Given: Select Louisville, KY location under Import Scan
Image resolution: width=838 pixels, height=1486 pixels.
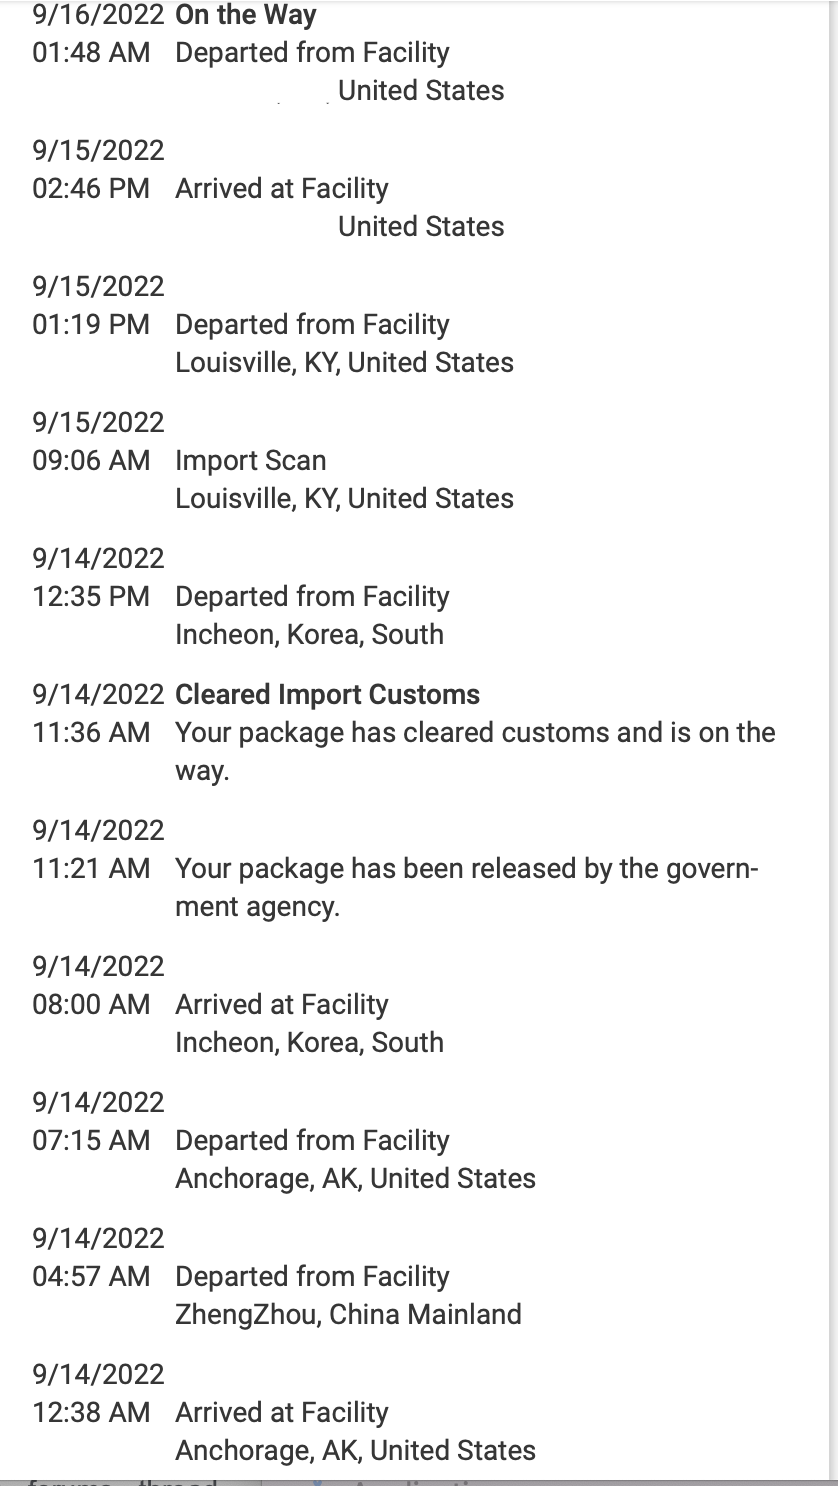Looking at the screenshot, I should [x=344, y=499].
